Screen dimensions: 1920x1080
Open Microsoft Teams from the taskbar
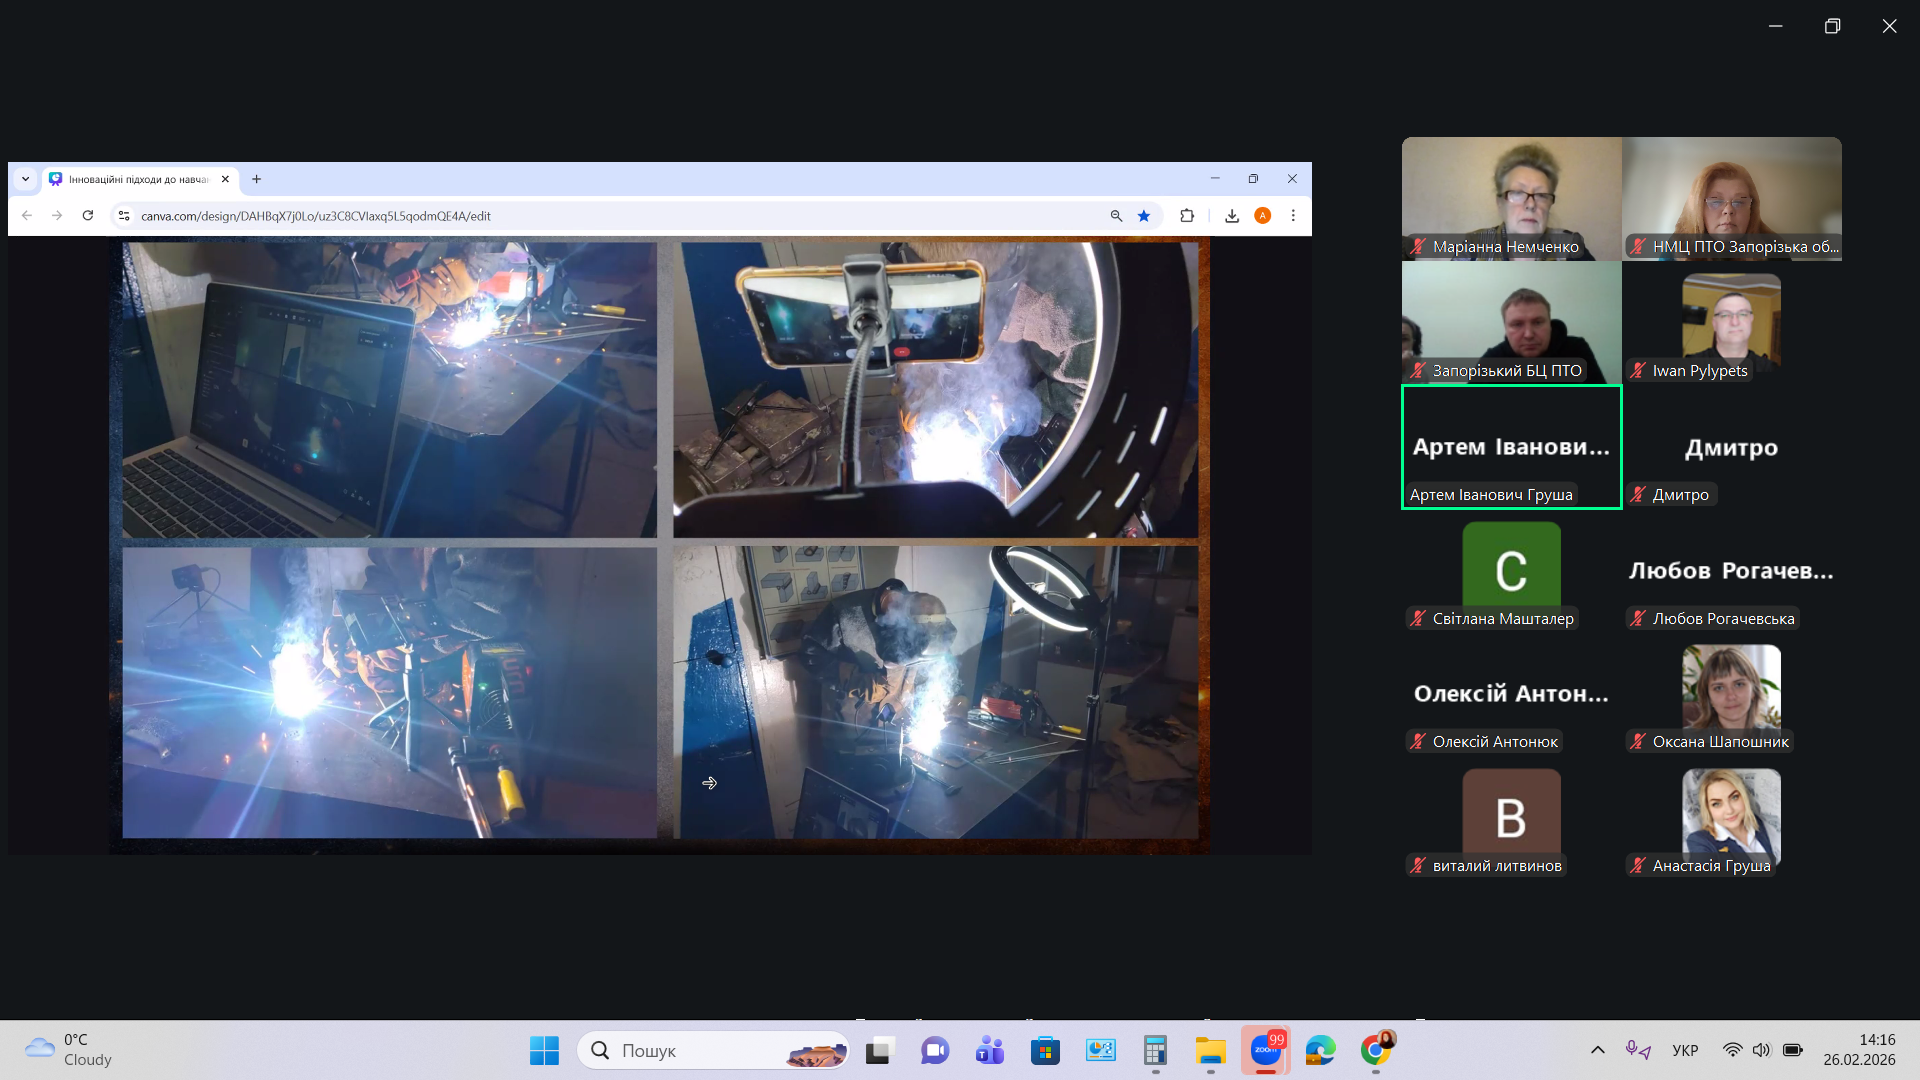[990, 1050]
